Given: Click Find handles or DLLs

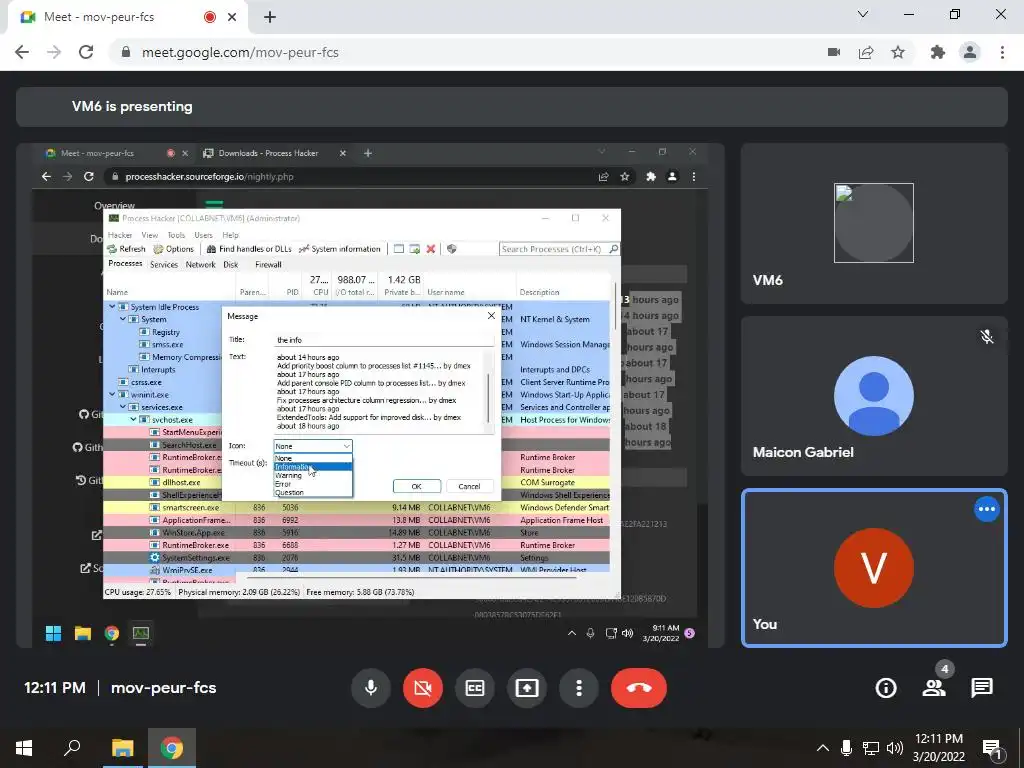Looking at the screenshot, I should 249,249.
